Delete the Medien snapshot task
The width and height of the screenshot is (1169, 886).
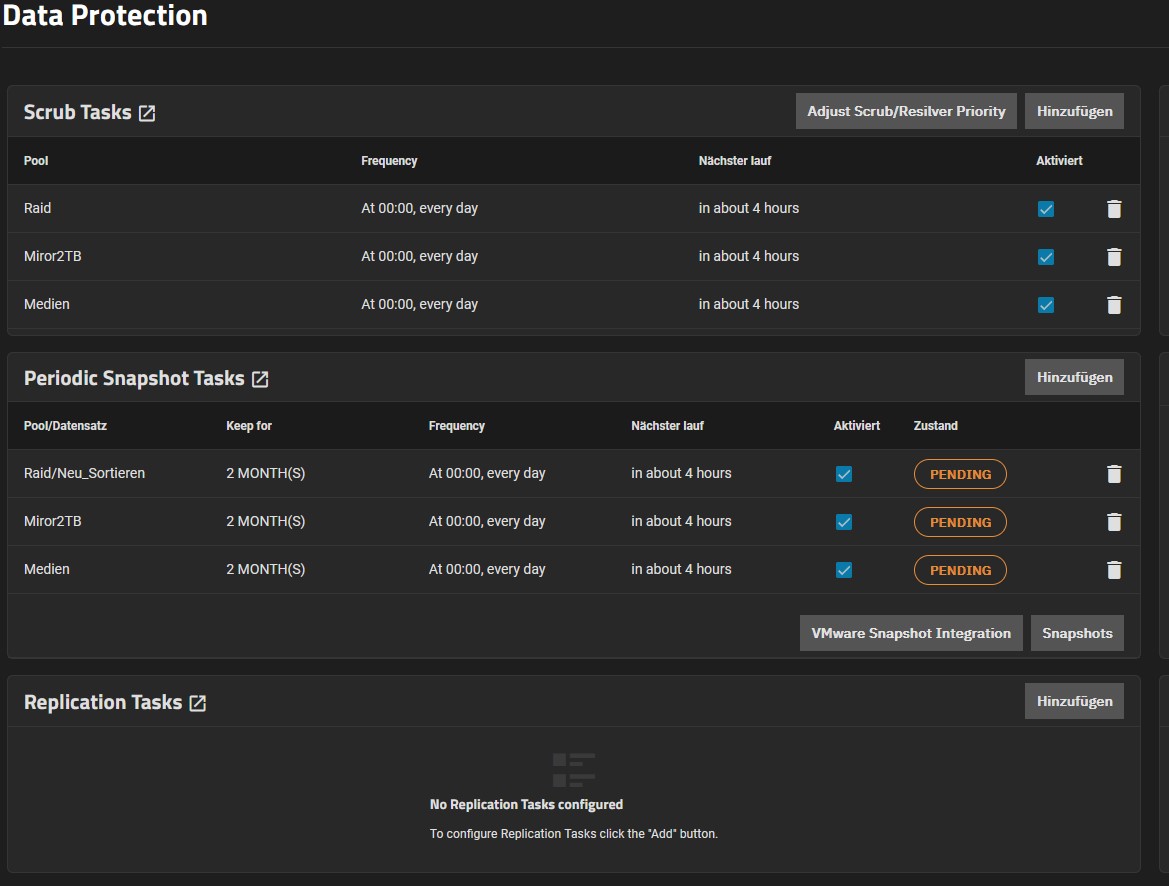point(1114,570)
